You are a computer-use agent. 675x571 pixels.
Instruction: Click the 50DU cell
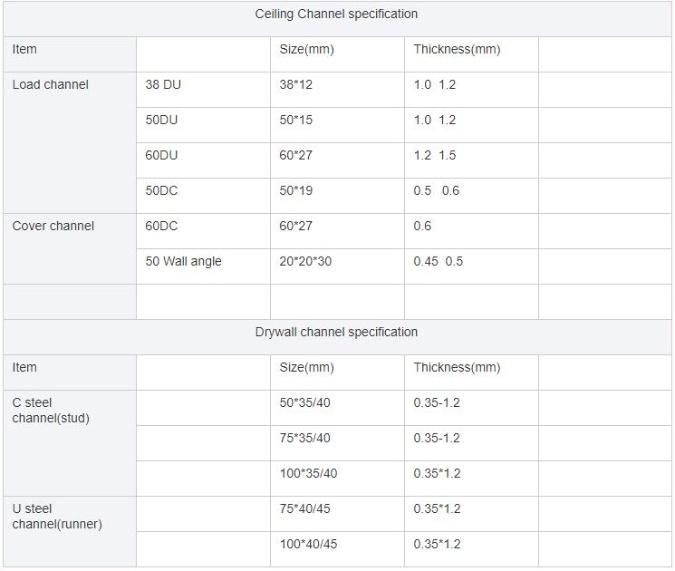(x=162, y=120)
